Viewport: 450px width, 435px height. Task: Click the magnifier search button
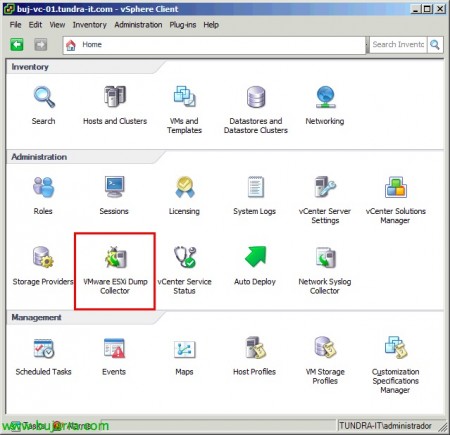coord(435,44)
